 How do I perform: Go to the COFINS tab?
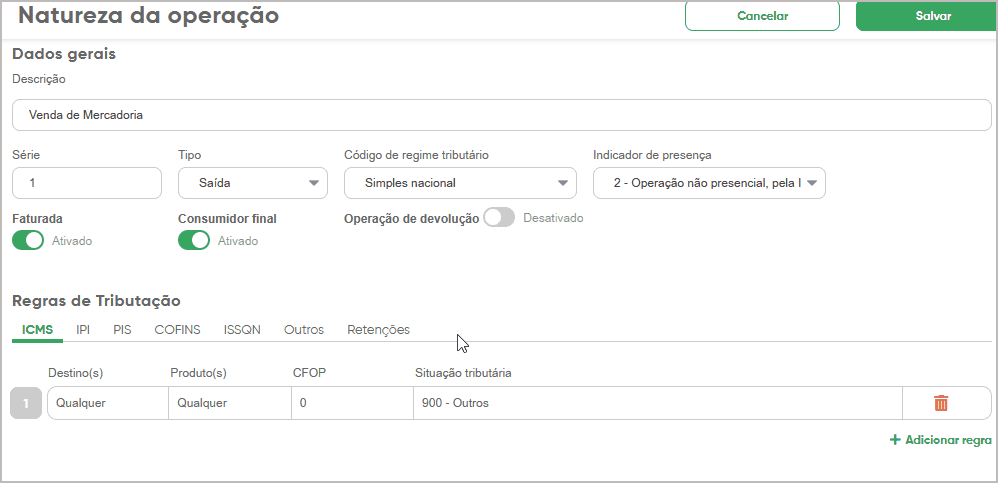click(178, 330)
